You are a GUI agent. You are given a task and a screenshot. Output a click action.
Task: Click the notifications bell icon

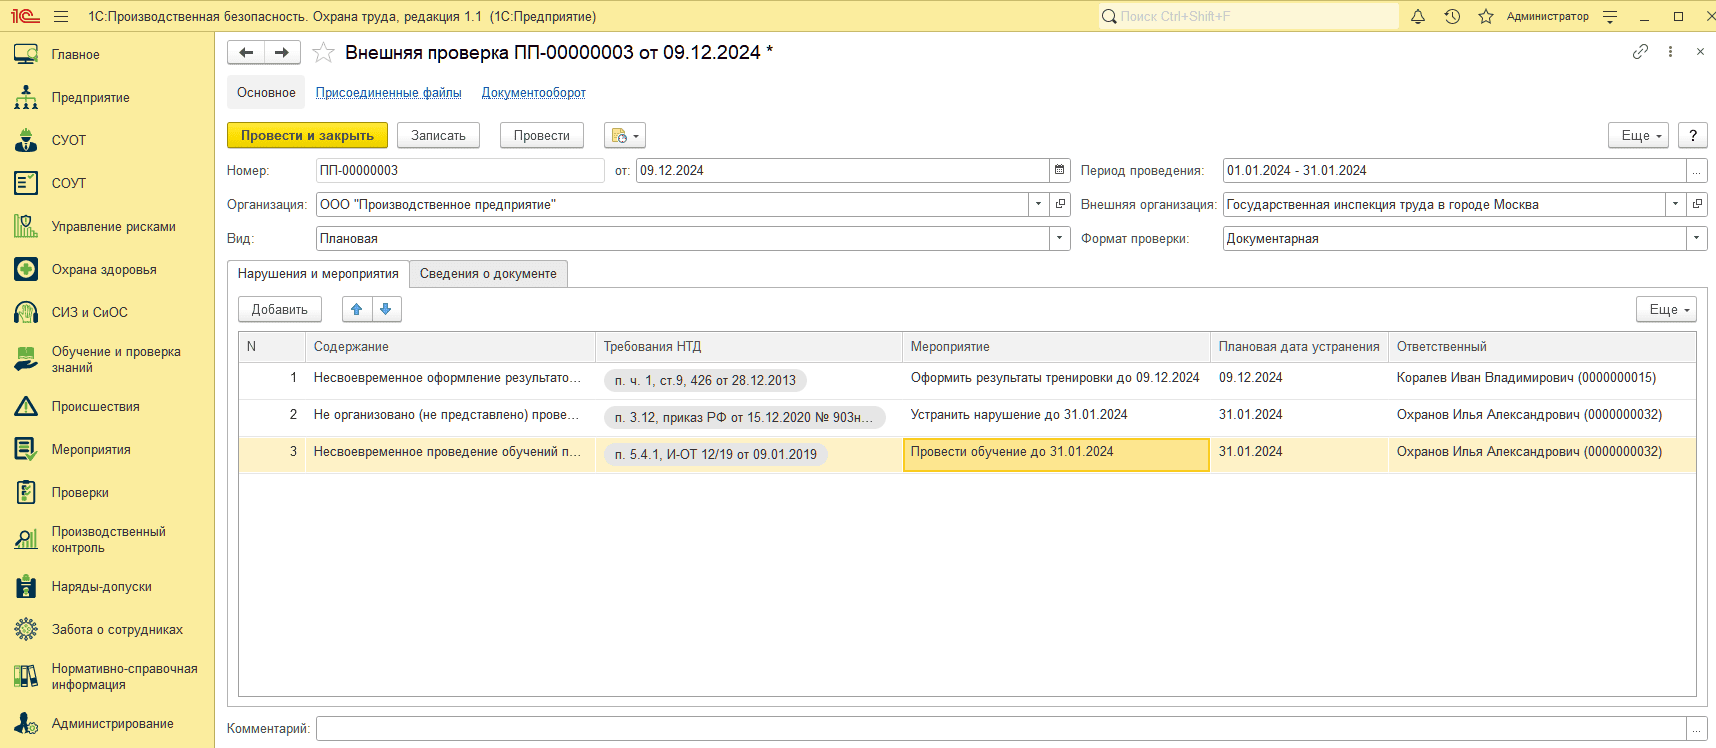[x=1418, y=16]
